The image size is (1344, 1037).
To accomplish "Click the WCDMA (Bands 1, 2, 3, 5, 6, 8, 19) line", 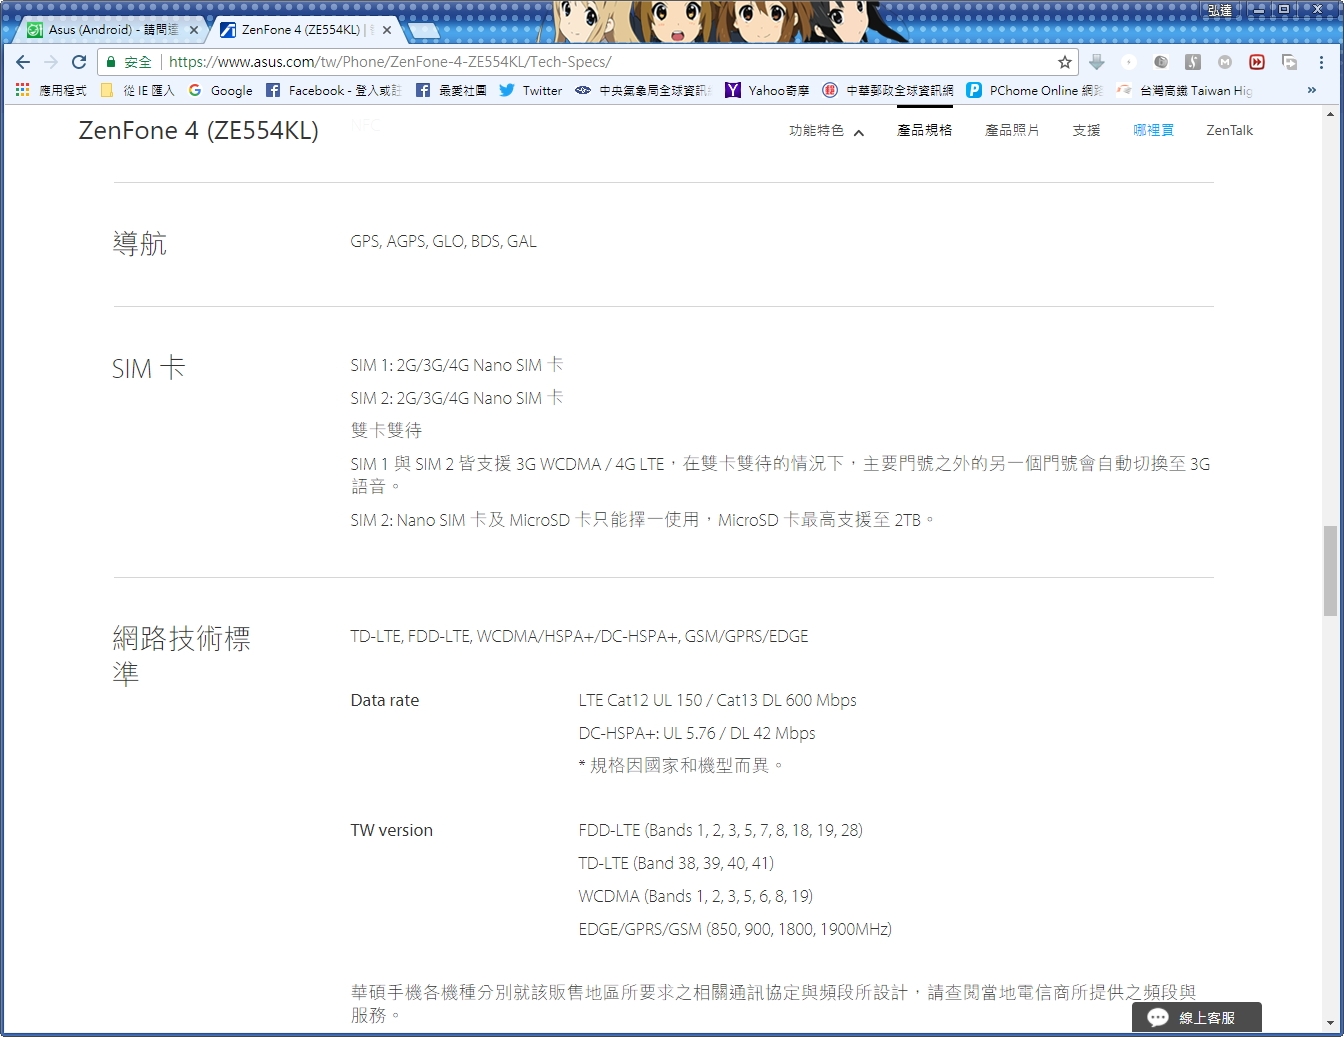I will pos(695,896).
